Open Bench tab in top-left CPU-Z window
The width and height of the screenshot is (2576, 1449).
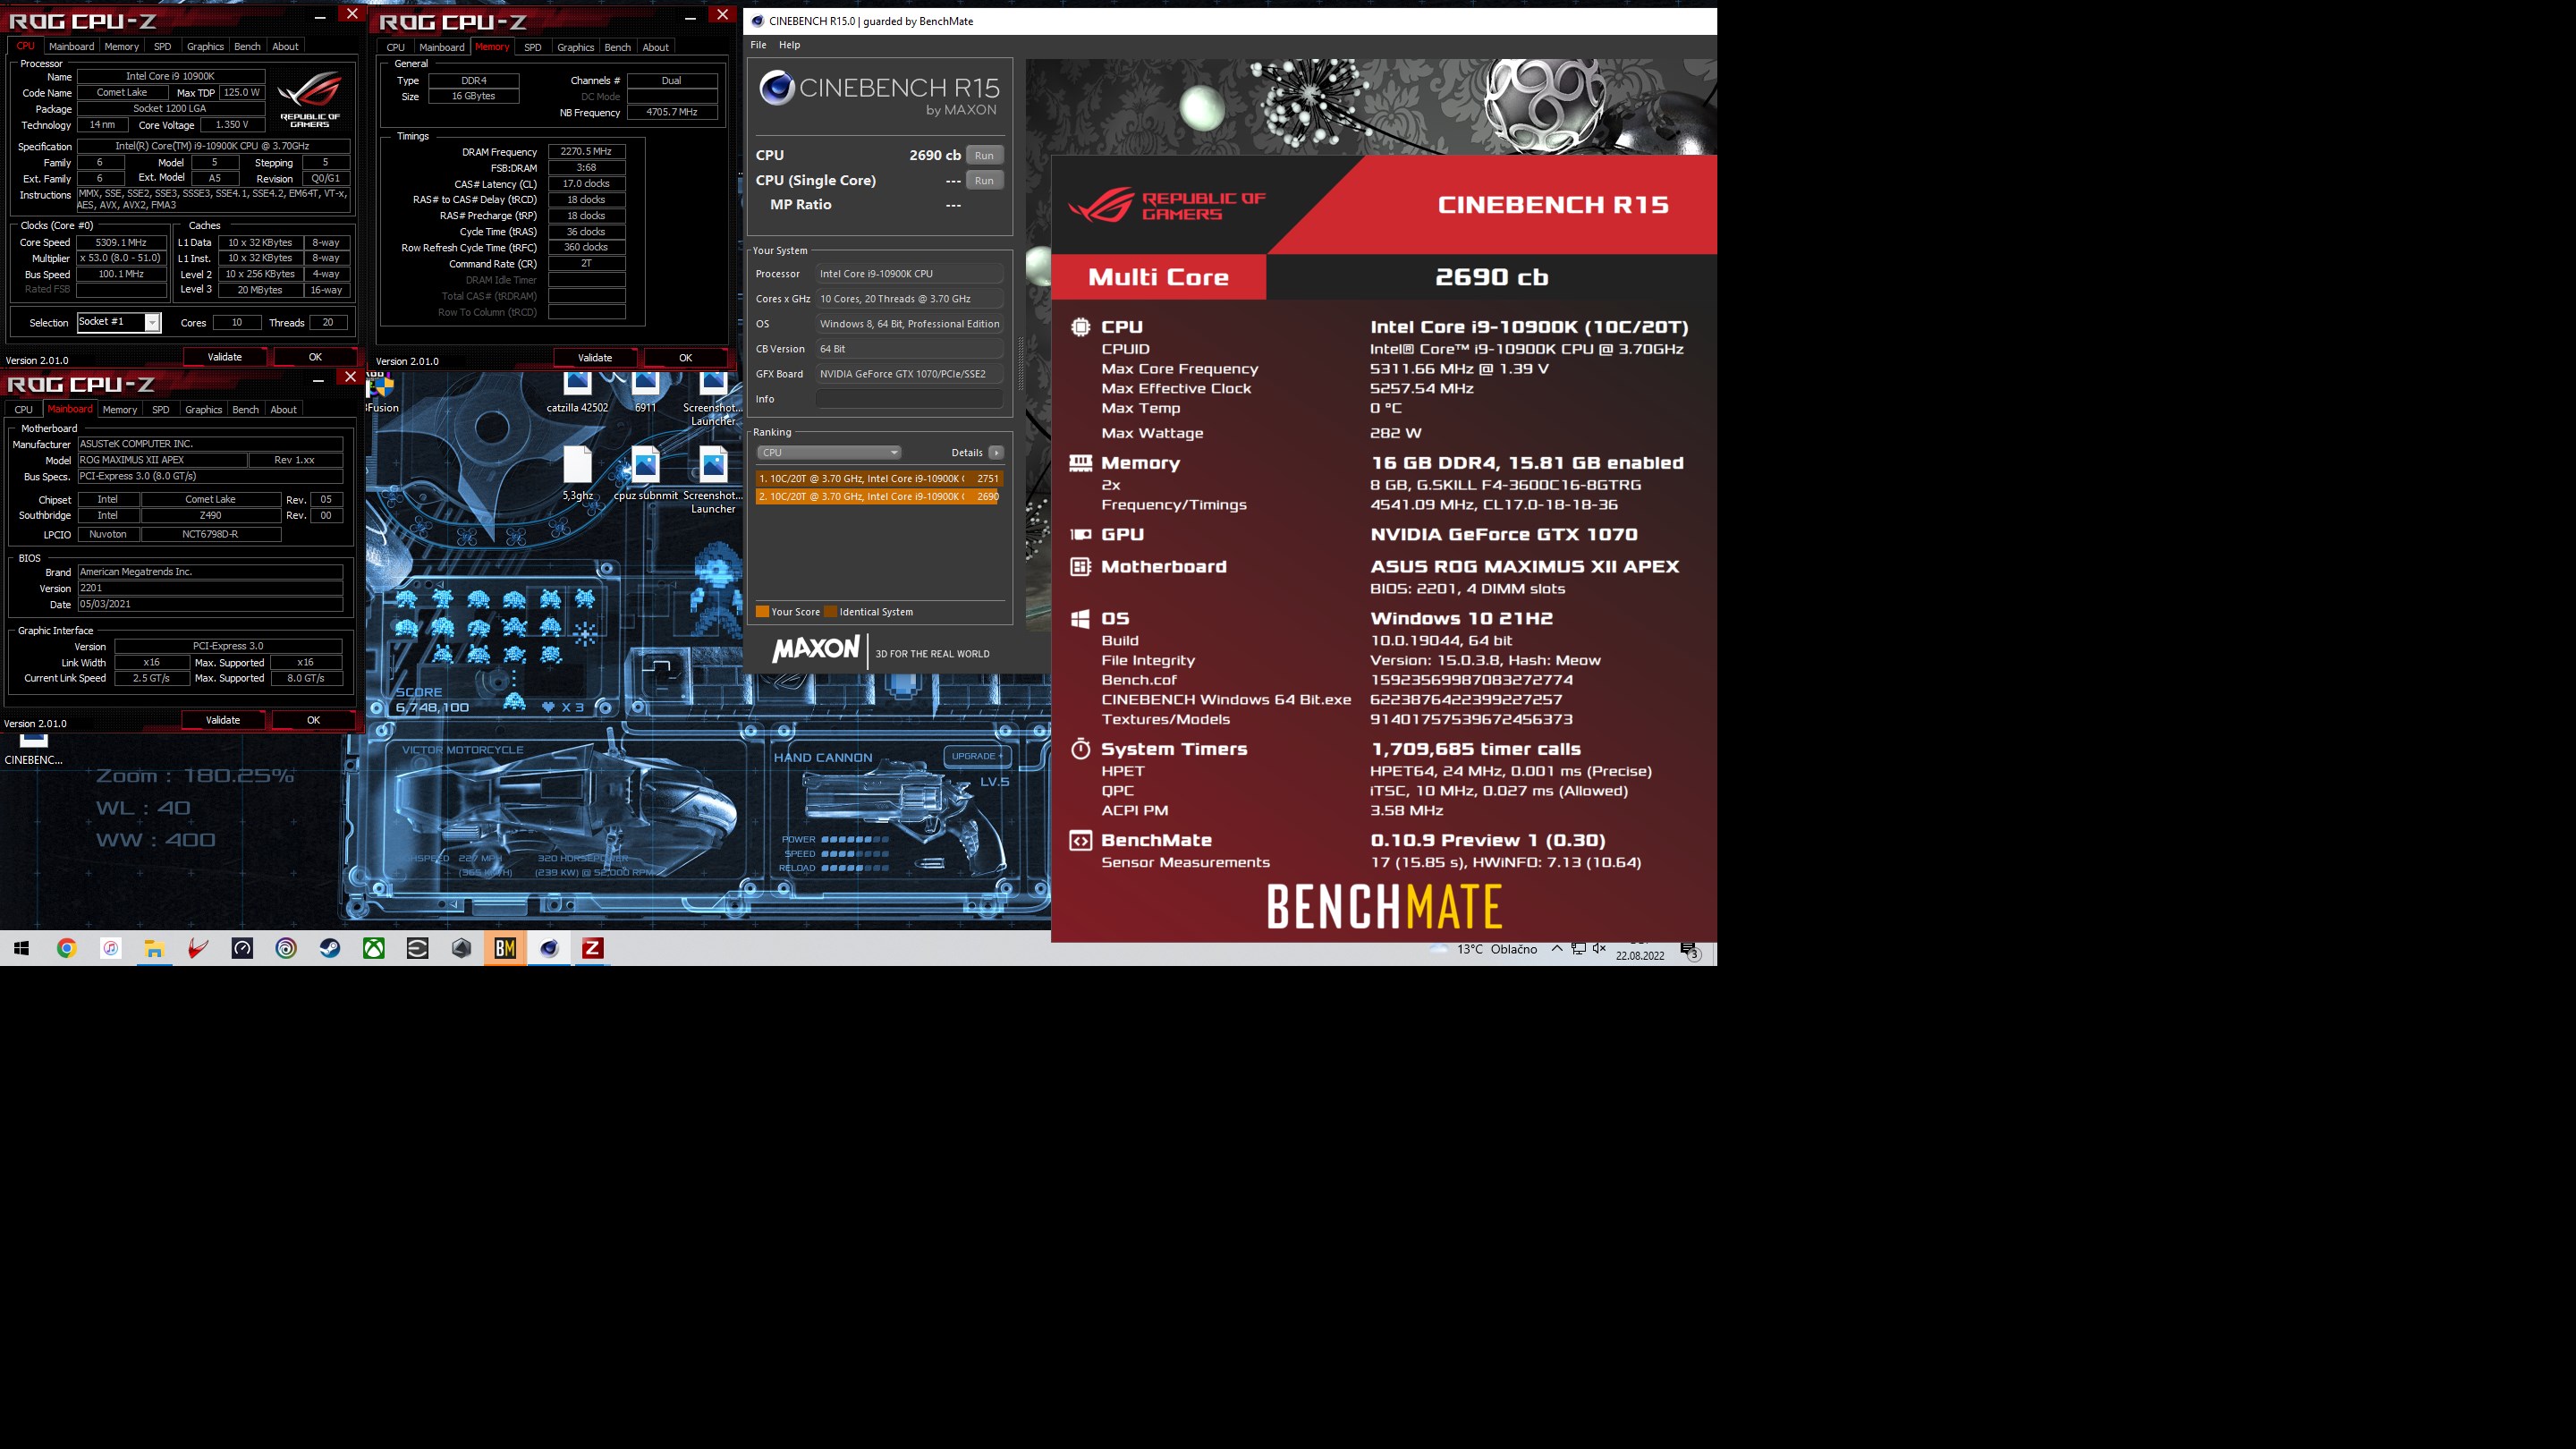(x=247, y=46)
